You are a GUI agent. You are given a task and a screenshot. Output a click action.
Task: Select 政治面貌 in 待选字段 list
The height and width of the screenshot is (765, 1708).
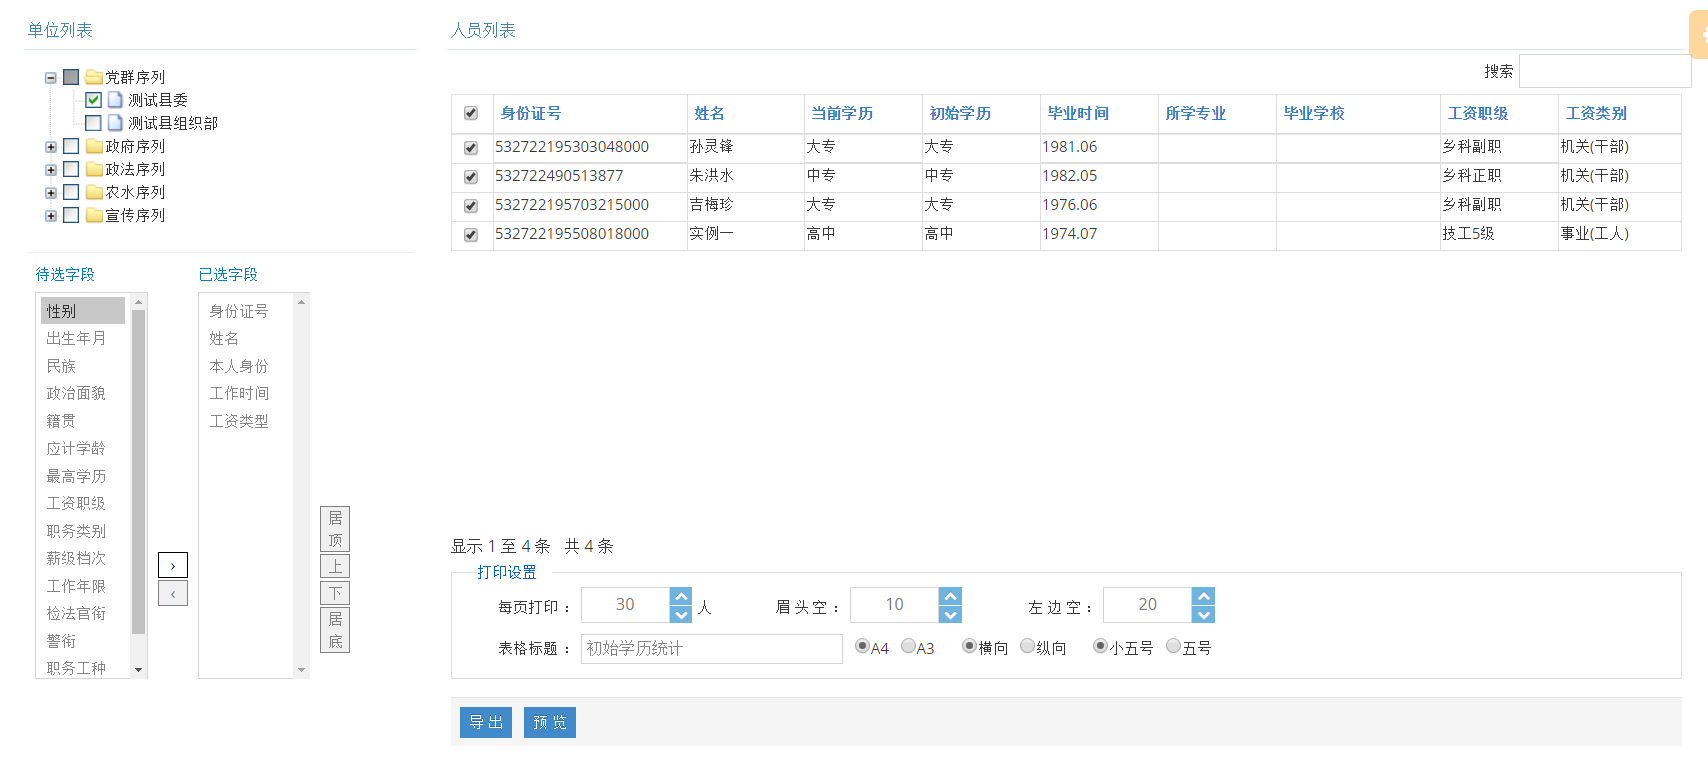[x=83, y=393]
